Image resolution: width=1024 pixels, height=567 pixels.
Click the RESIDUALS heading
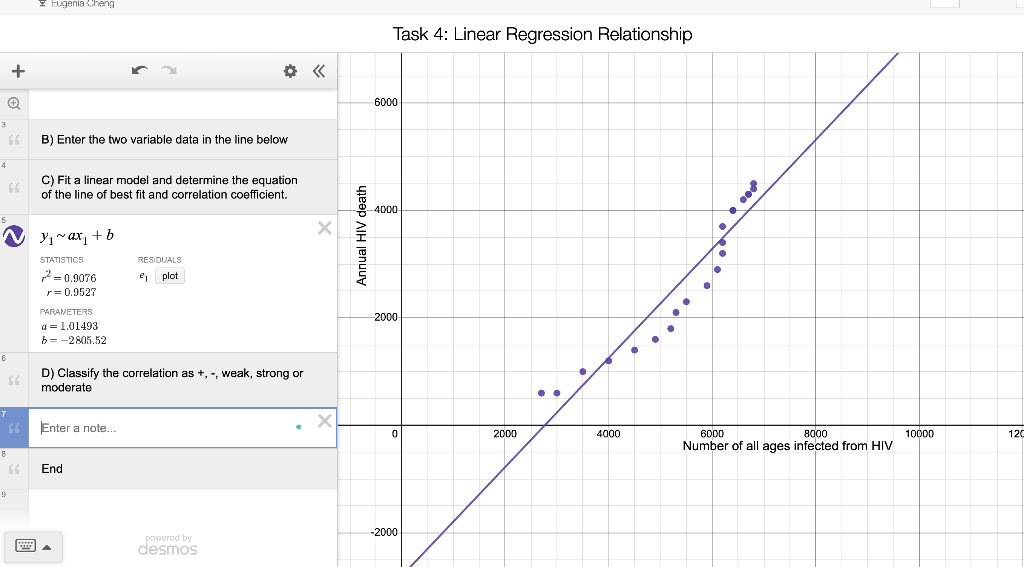tap(159, 260)
